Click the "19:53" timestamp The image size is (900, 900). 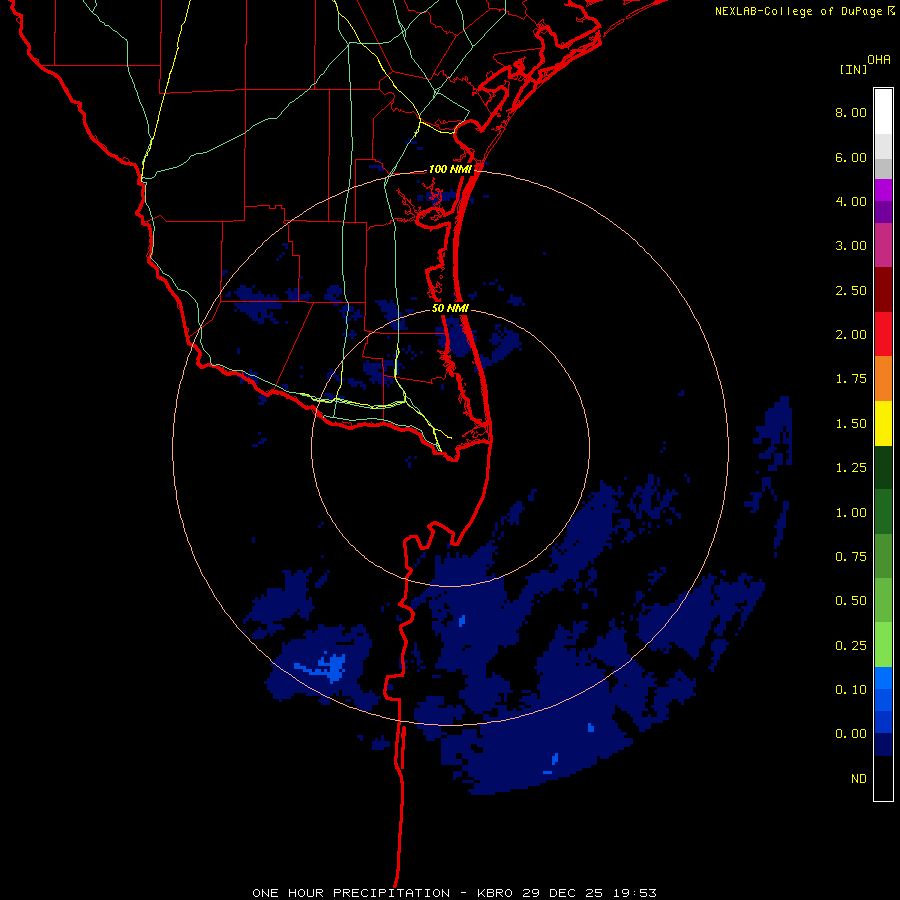[635, 893]
